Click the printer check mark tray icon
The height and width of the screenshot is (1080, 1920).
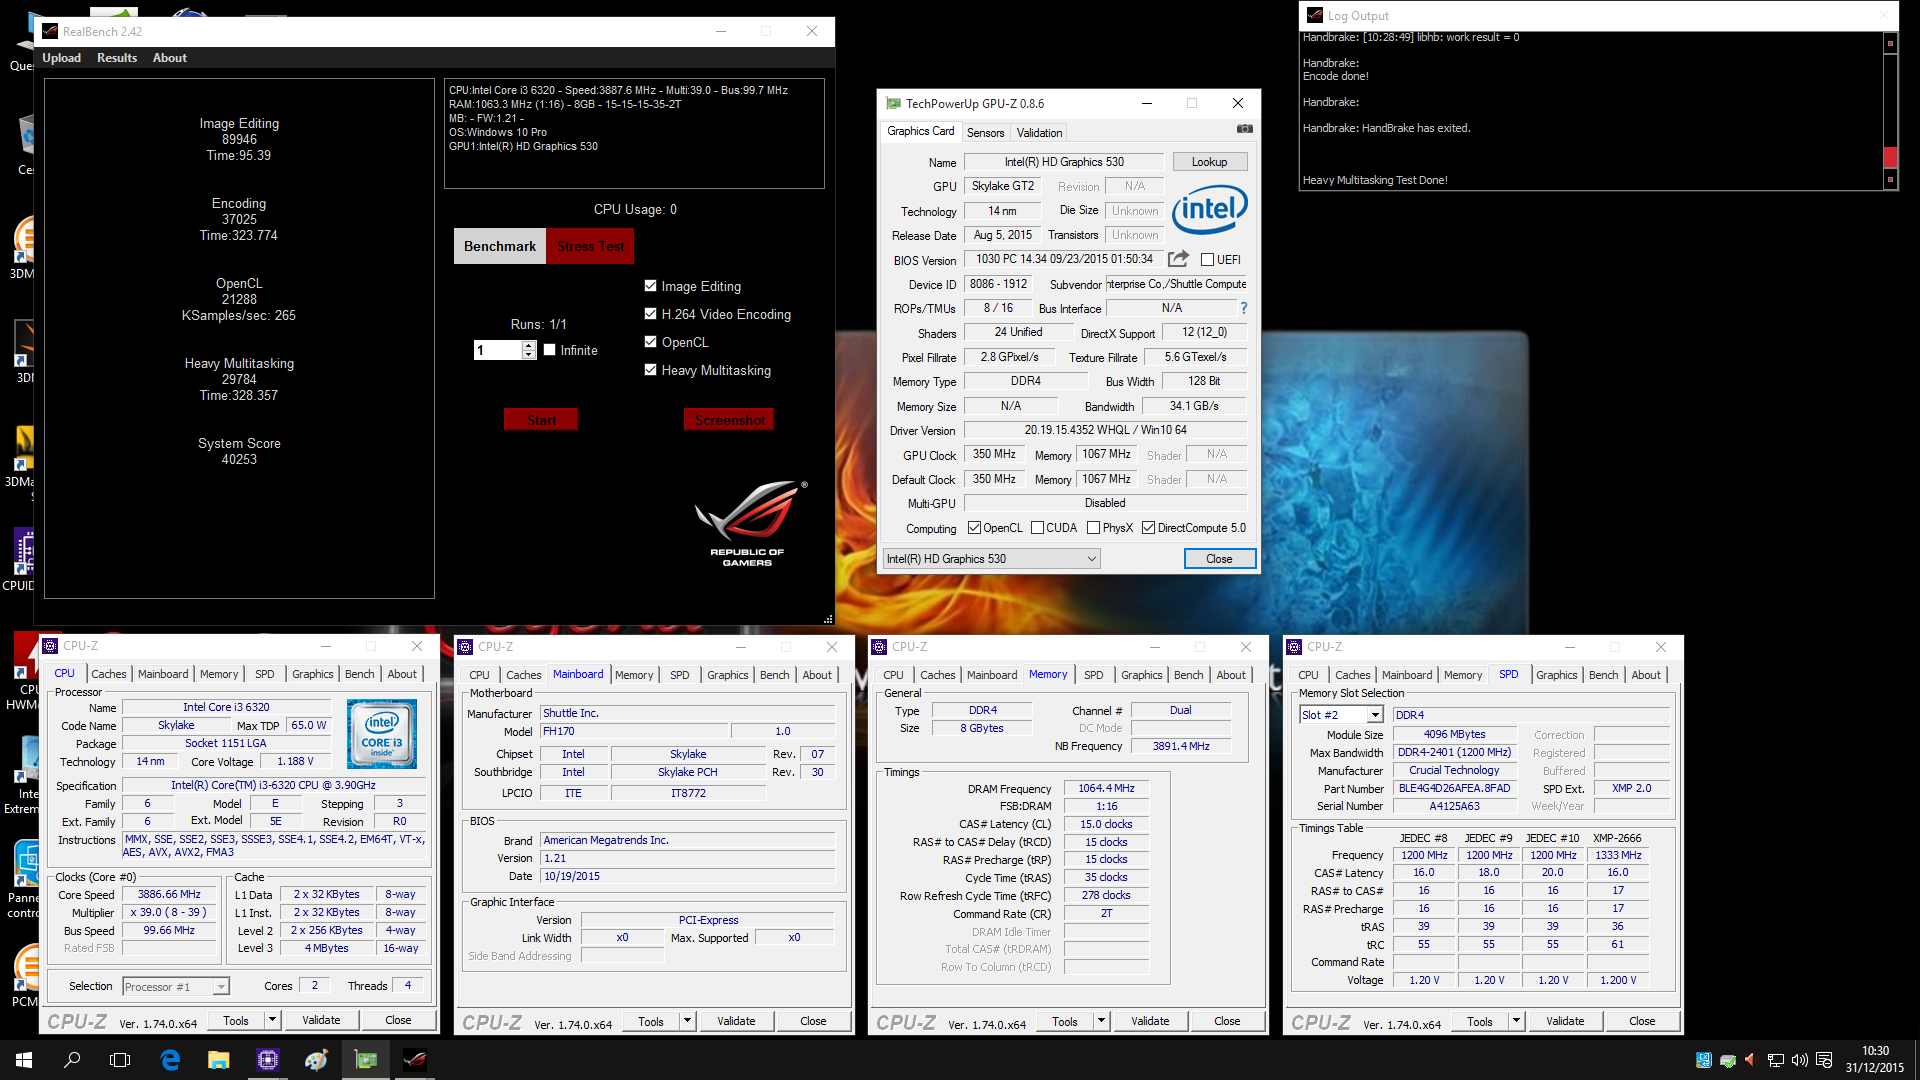tap(1727, 1060)
